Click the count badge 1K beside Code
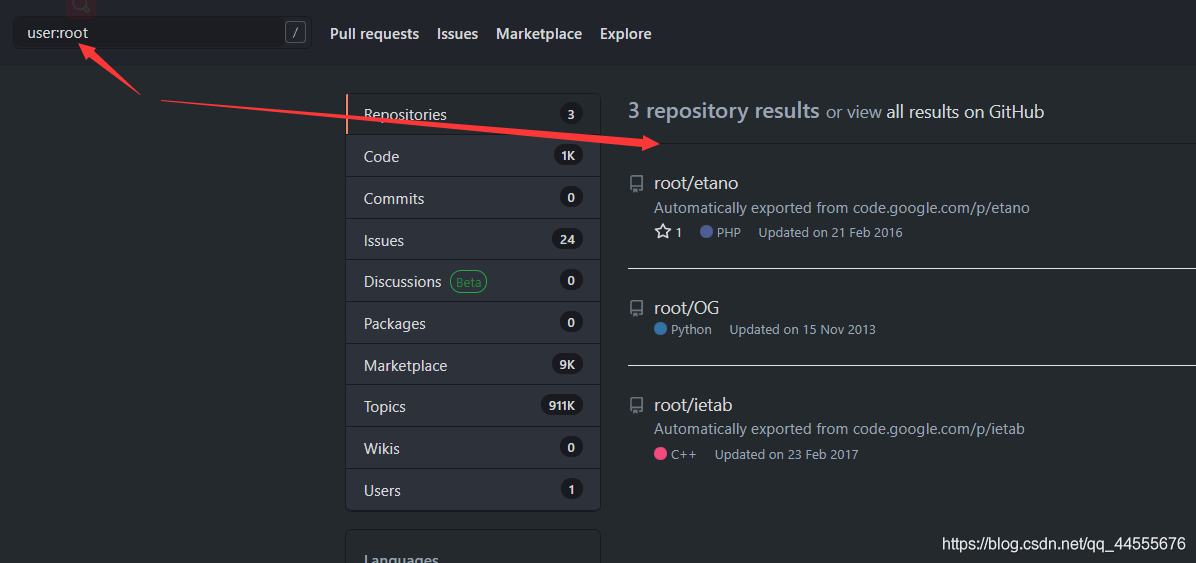Viewport: 1196px width, 563px height. click(x=568, y=156)
